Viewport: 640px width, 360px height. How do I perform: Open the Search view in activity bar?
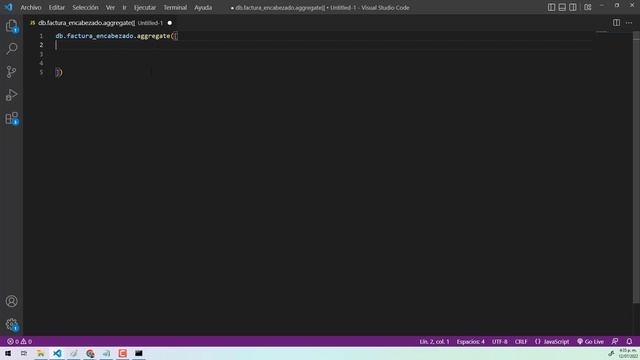11,49
